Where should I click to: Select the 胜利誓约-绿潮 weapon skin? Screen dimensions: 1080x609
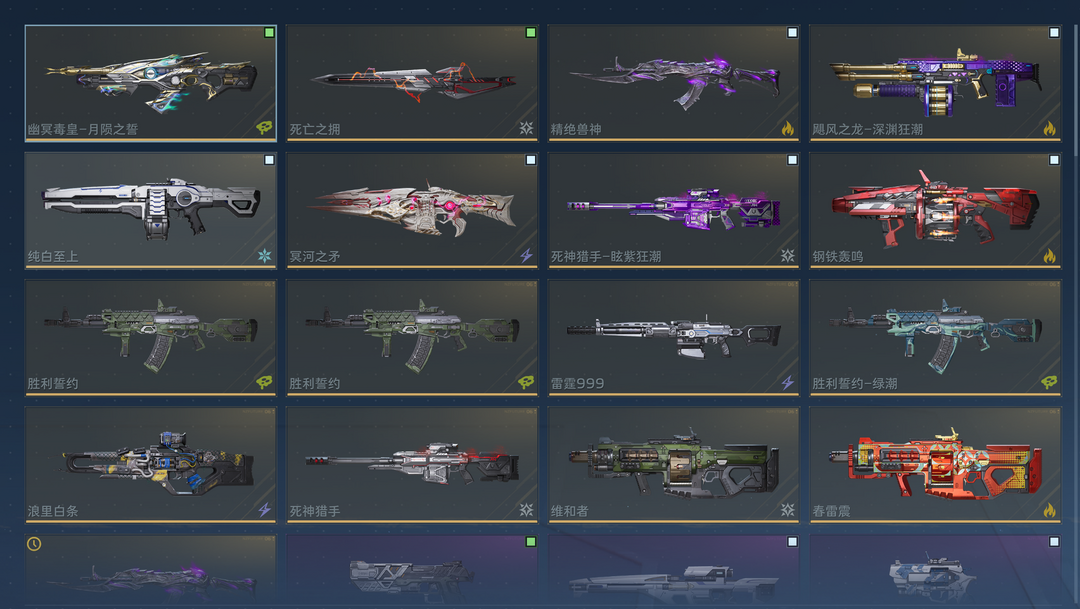pos(935,338)
